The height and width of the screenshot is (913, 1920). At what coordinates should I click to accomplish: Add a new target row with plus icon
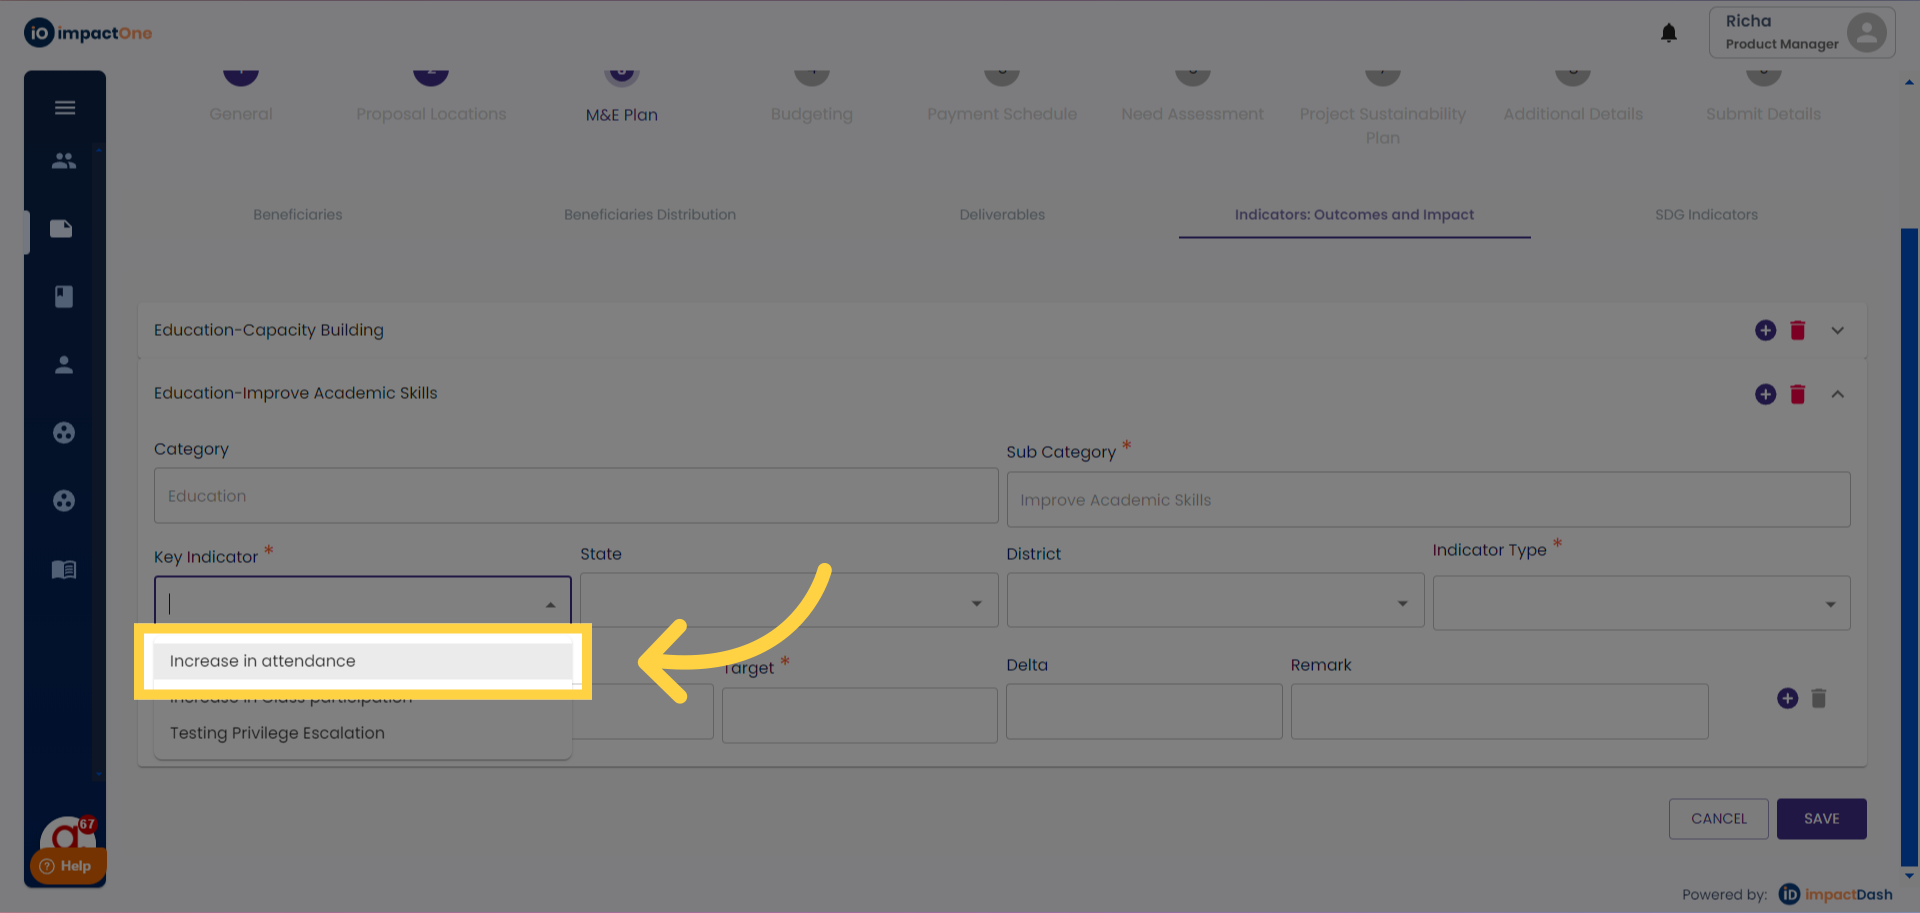click(x=1787, y=698)
